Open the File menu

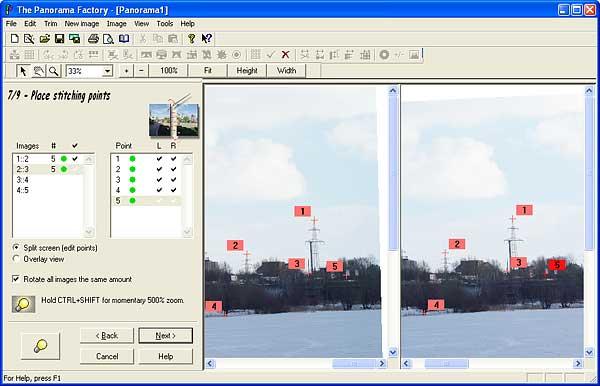pos(11,24)
